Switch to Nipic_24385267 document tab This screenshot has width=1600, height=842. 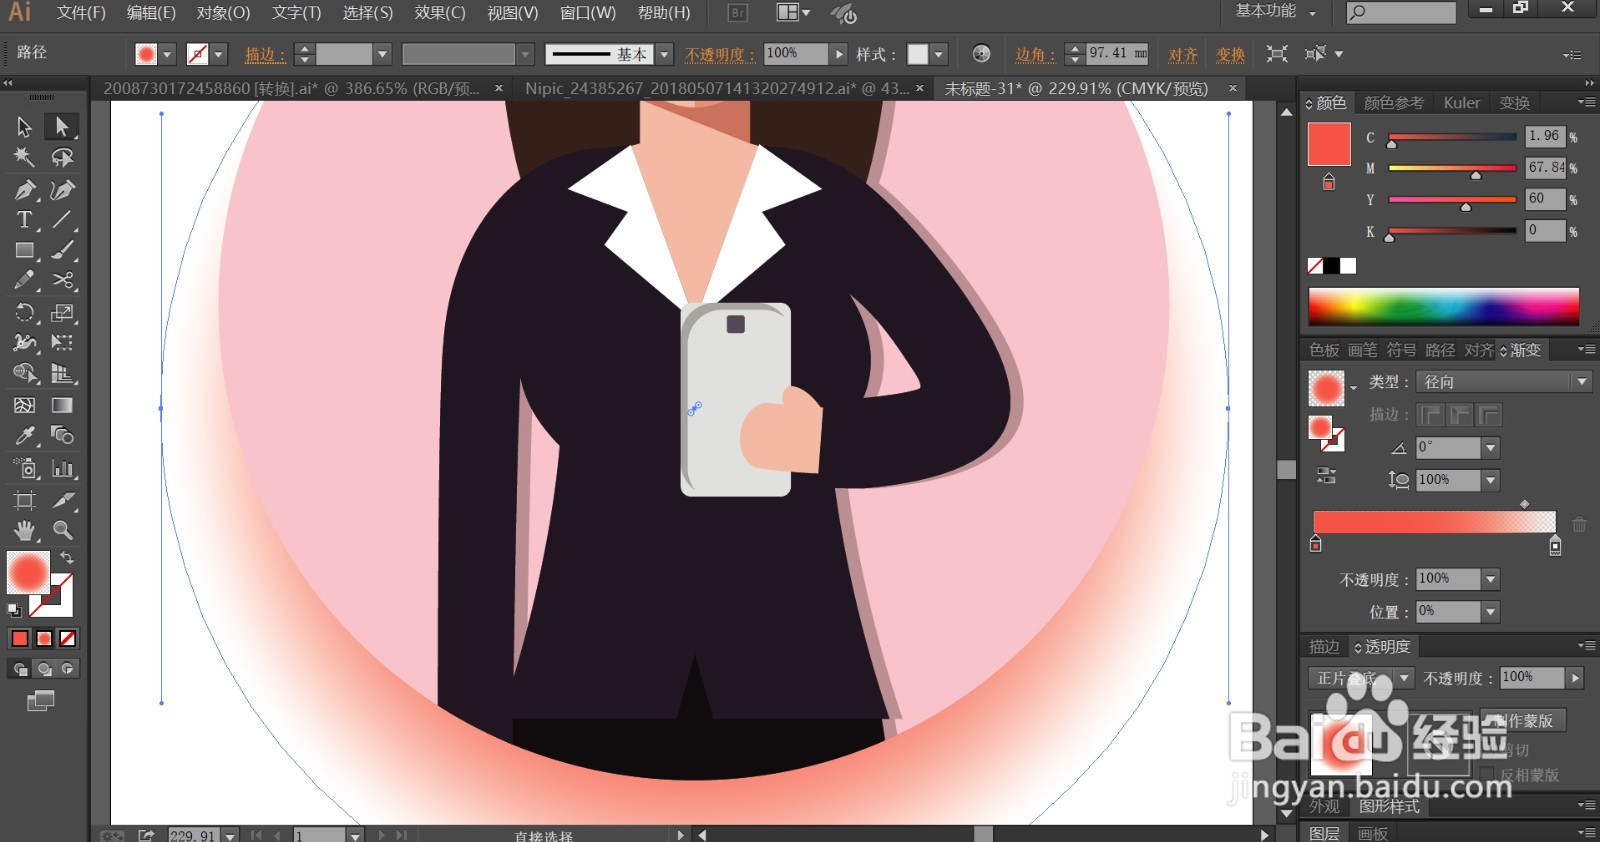(716, 88)
